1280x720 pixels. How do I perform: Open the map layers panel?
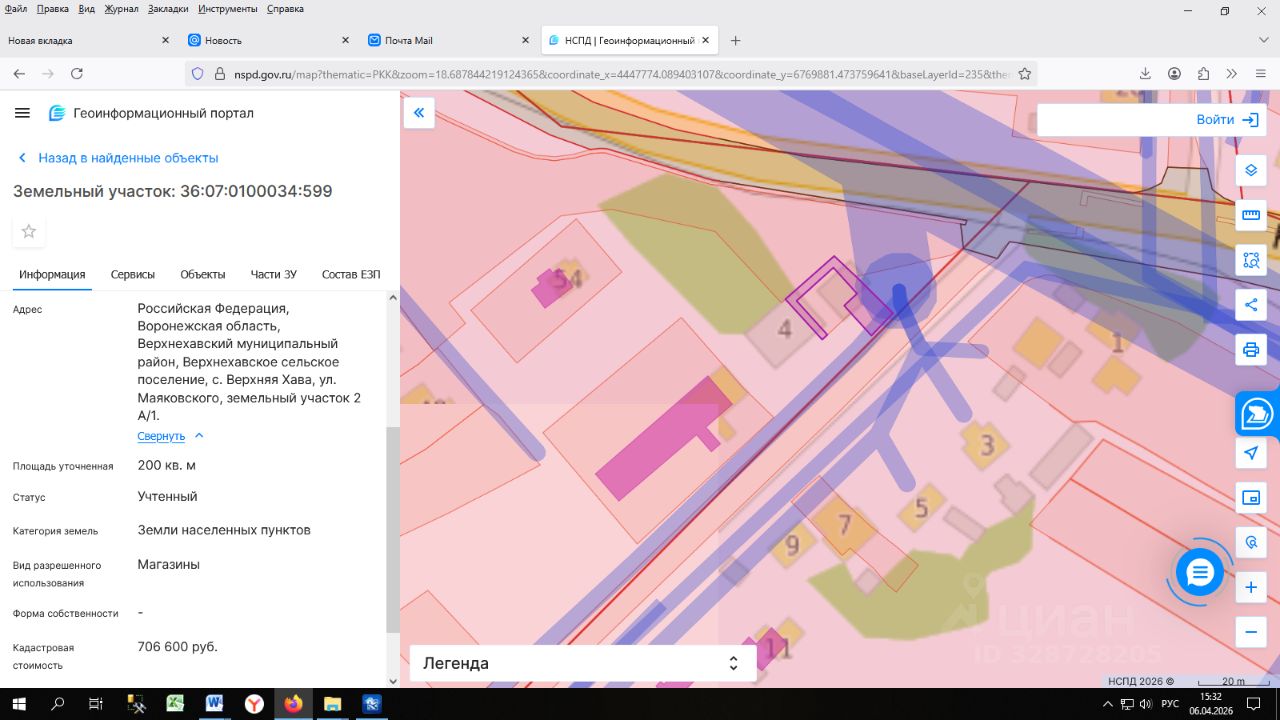(1250, 170)
